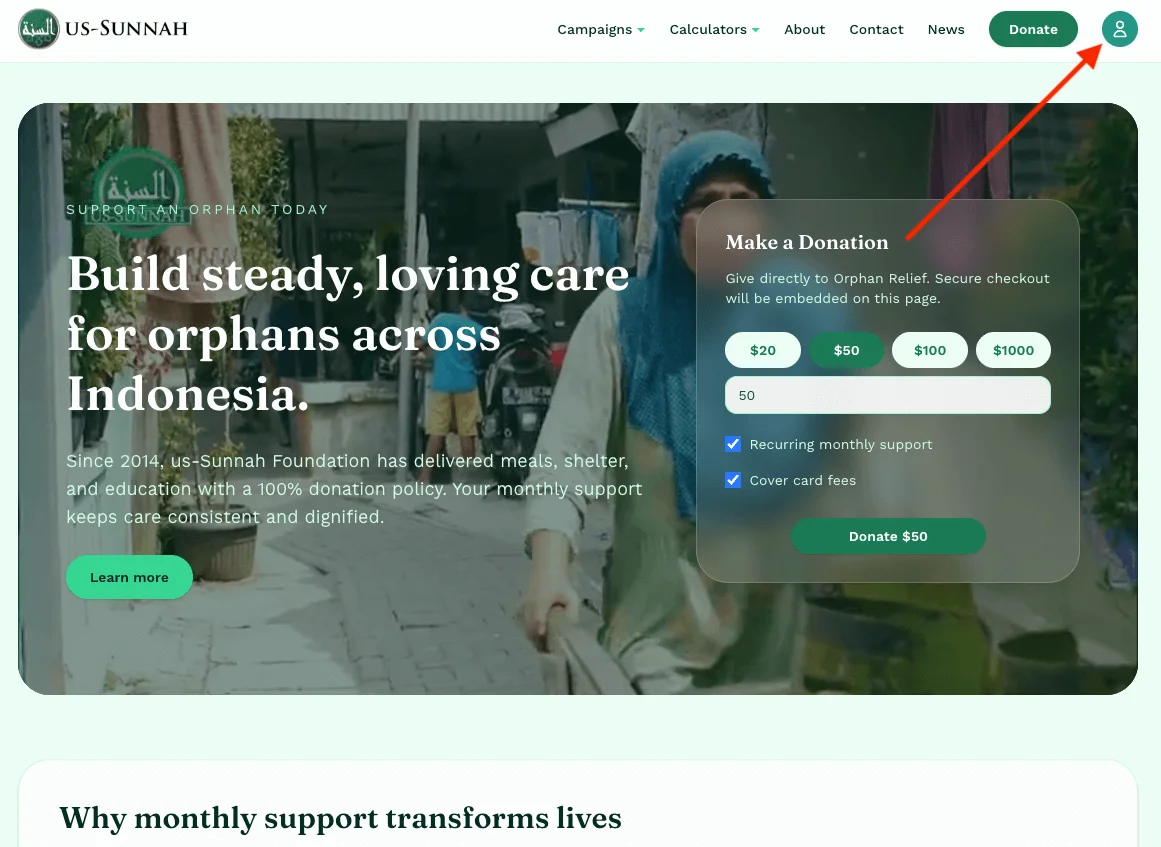Screen dimensions: 1161x847
Task: Select the $50 donation amount
Action: coord(846,350)
